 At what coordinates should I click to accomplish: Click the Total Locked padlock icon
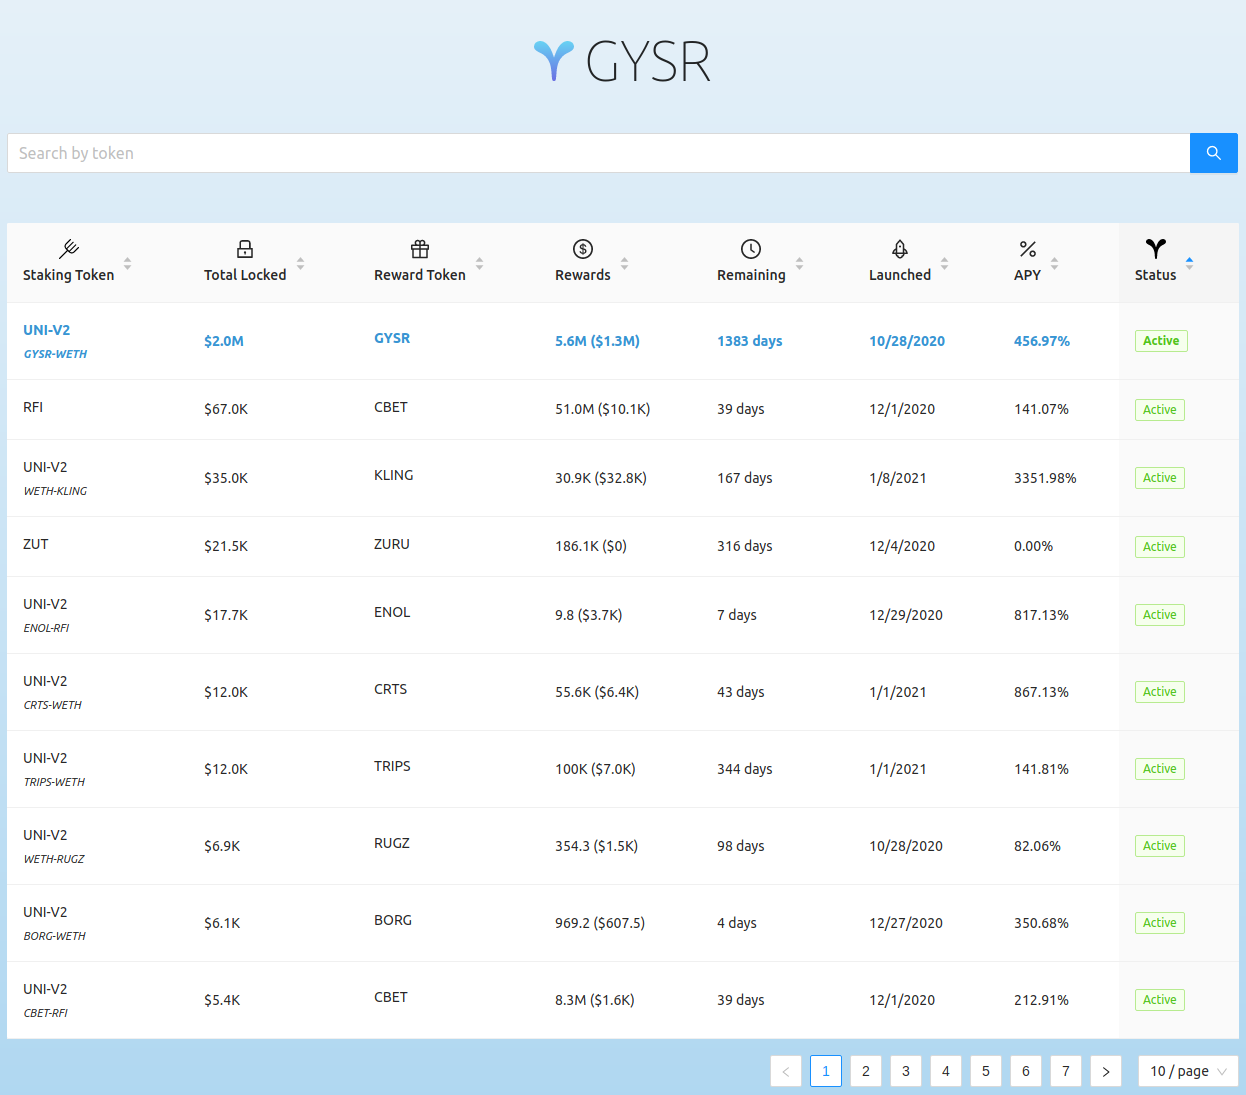[245, 249]
